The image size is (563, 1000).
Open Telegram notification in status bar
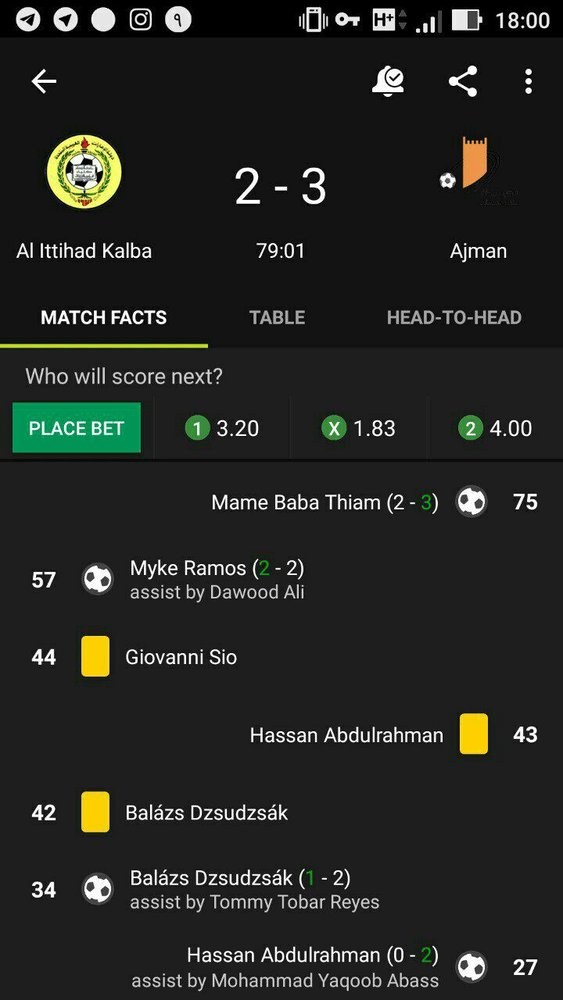coord(27,20)
